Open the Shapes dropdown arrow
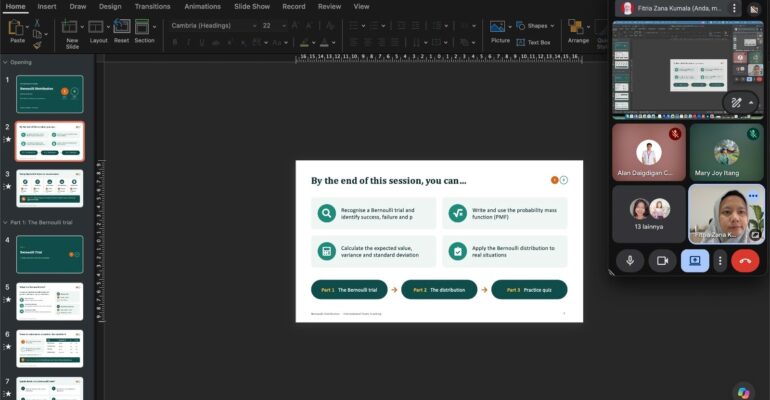770x400 pixels. point(552,26)
